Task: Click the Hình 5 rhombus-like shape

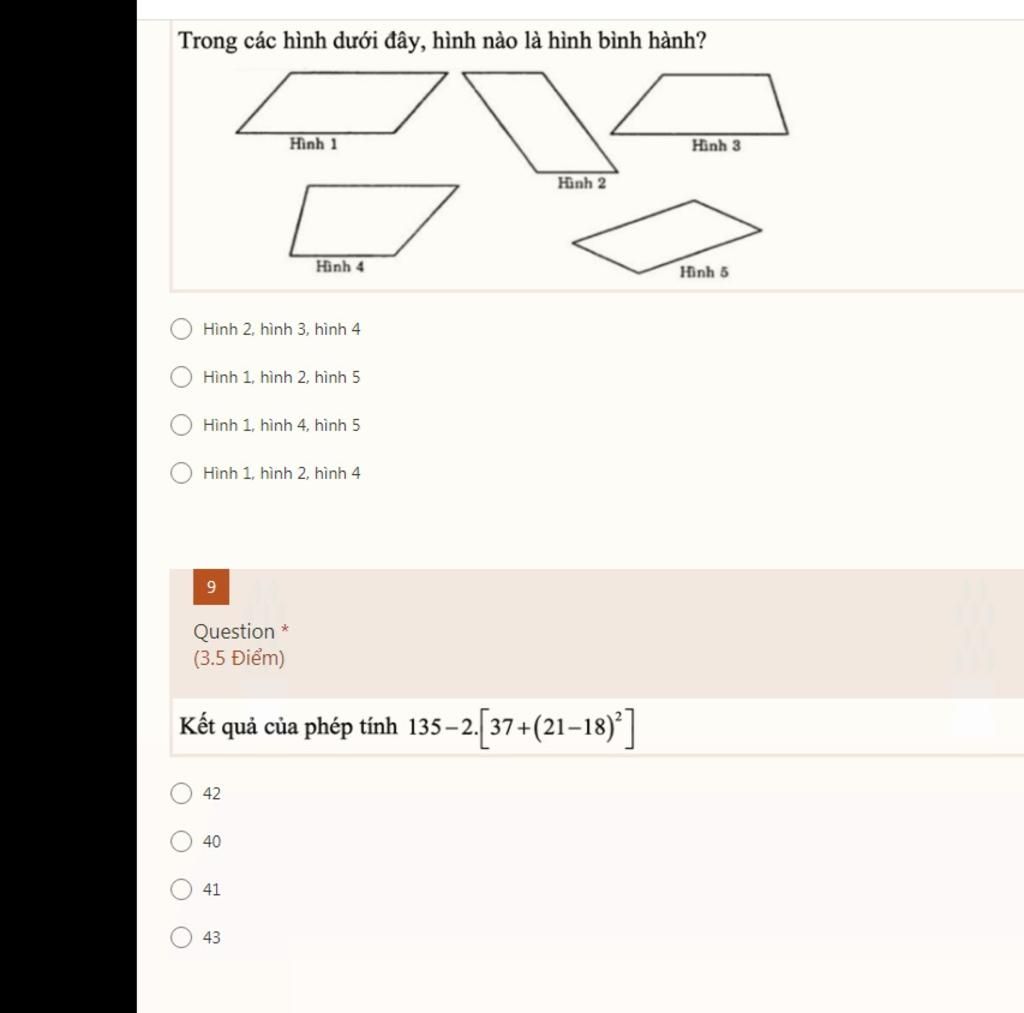Action: [667, 236]
